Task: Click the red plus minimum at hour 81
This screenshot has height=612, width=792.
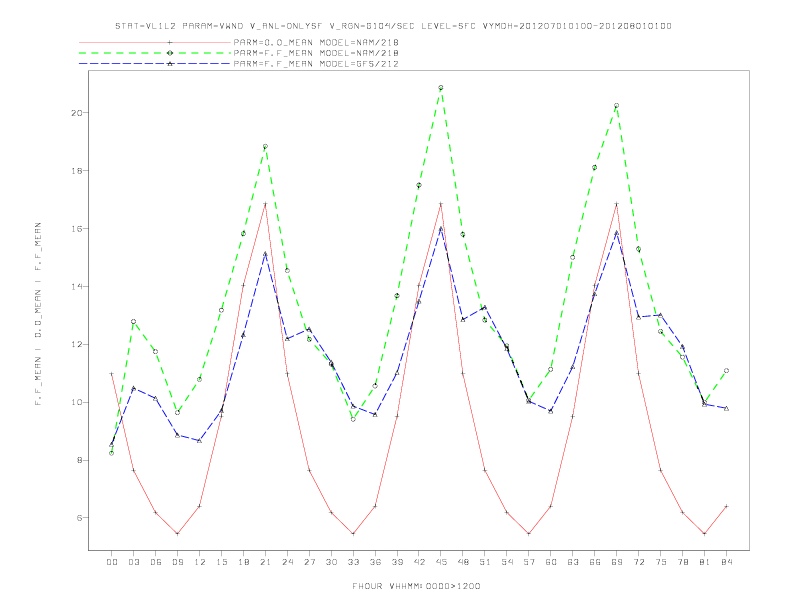Action: pyautogui.click(x=704, y=534)
